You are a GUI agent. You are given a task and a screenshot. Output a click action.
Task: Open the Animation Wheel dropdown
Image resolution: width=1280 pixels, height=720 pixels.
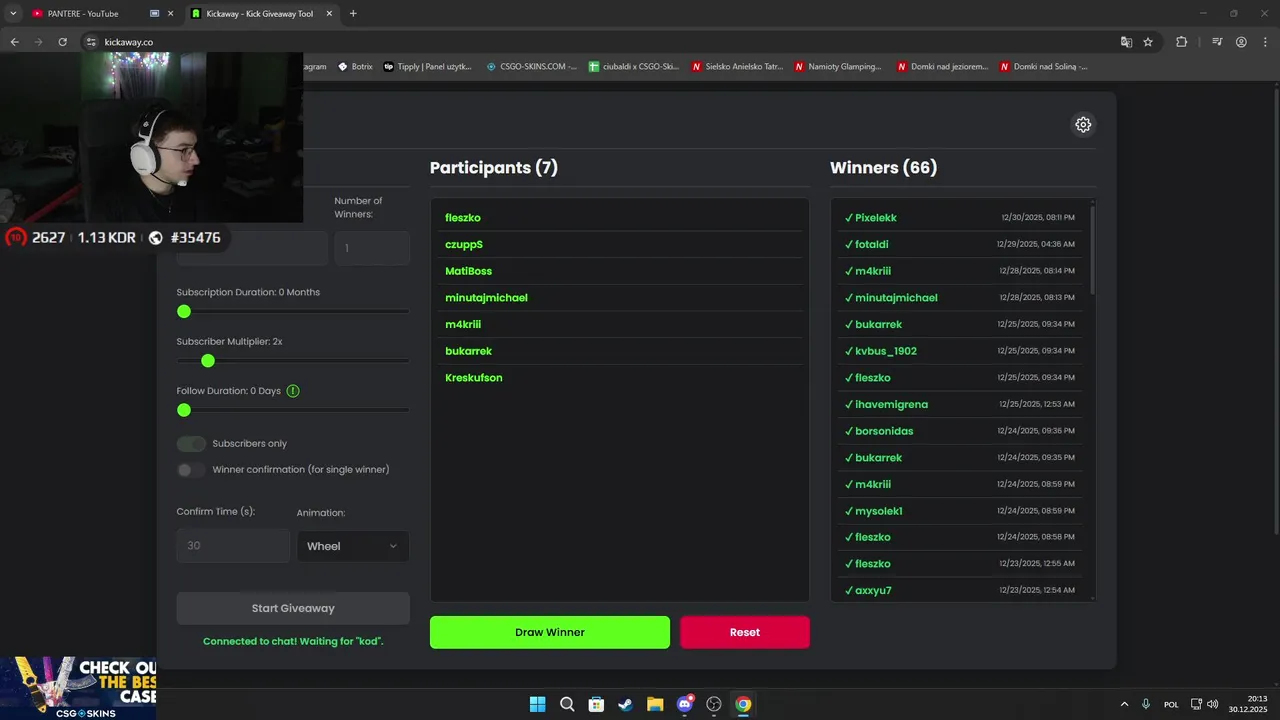click(353, 546)
